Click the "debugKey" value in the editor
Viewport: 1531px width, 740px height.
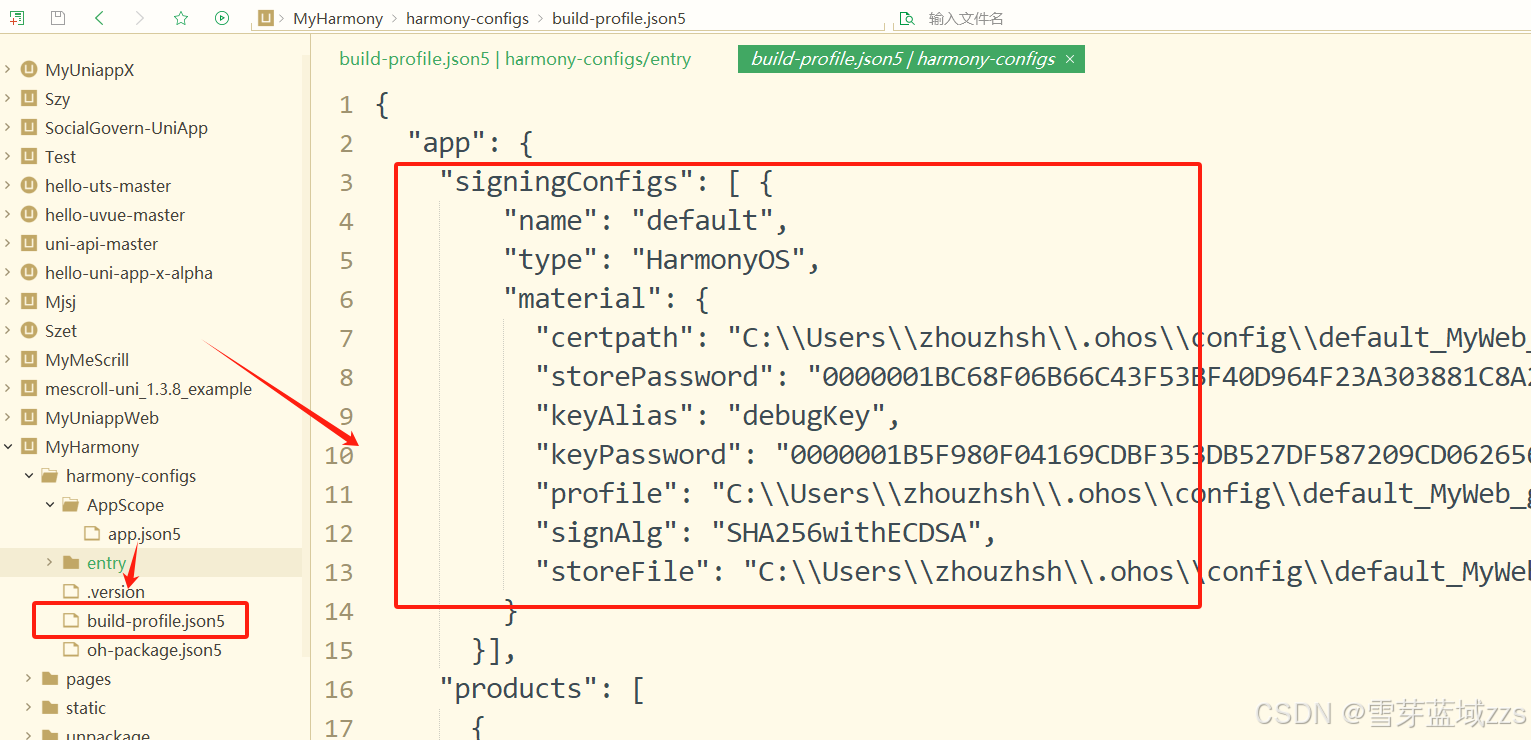coord(805,415)
